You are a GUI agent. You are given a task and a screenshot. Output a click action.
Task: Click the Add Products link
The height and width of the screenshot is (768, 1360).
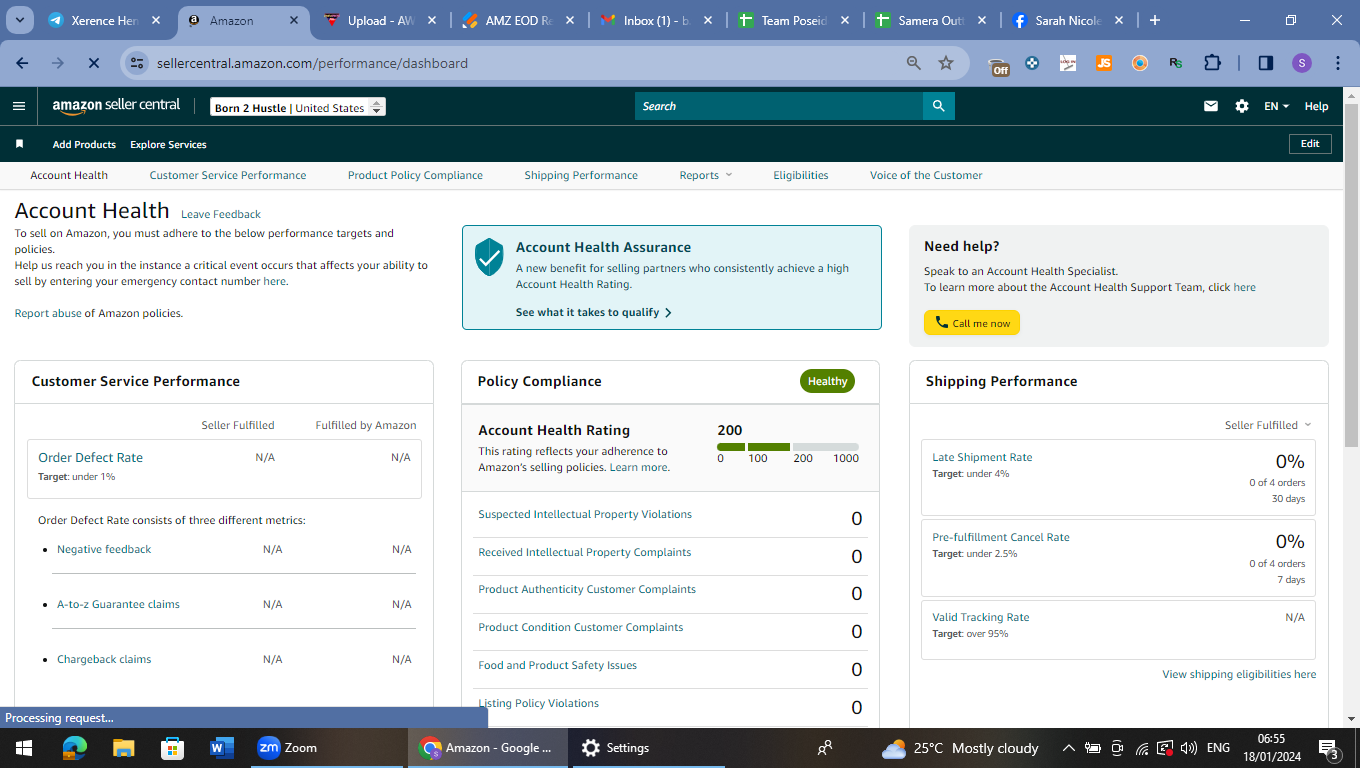tap(84, 144)
